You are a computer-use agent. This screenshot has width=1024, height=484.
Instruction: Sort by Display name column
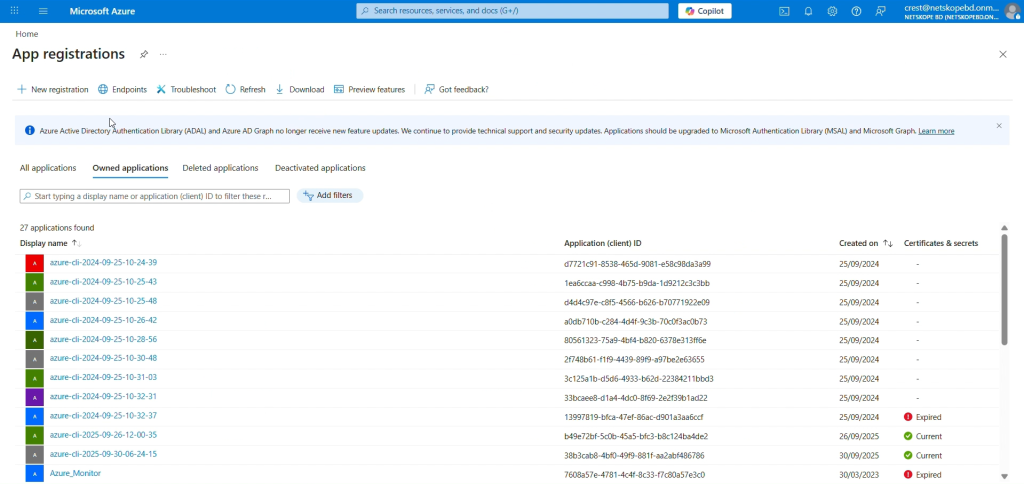point(50,243)
